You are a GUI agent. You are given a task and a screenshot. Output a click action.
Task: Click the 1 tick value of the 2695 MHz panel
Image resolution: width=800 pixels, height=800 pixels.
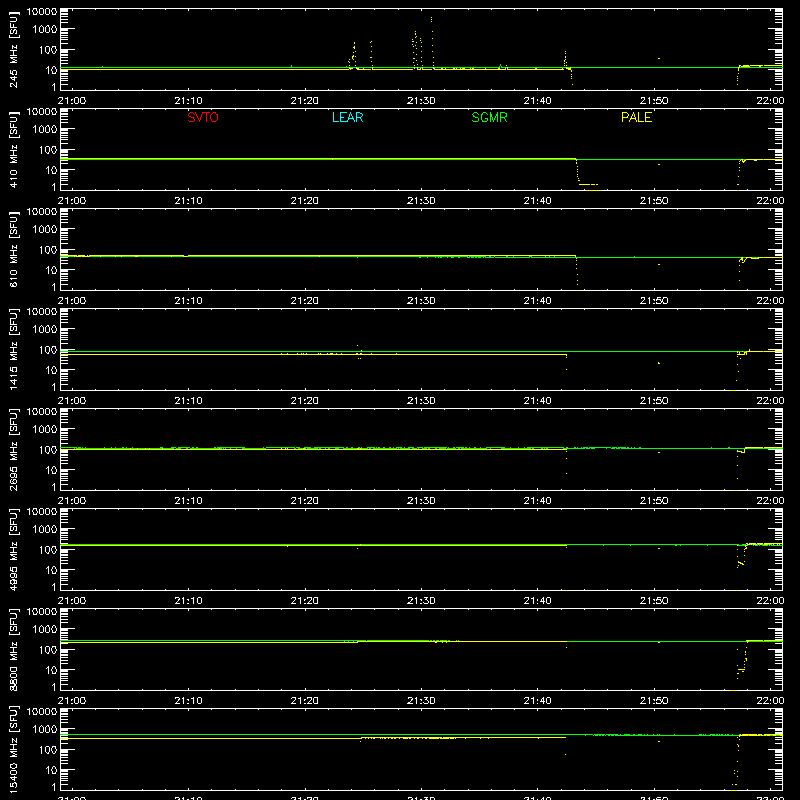(x=54, y=487)
